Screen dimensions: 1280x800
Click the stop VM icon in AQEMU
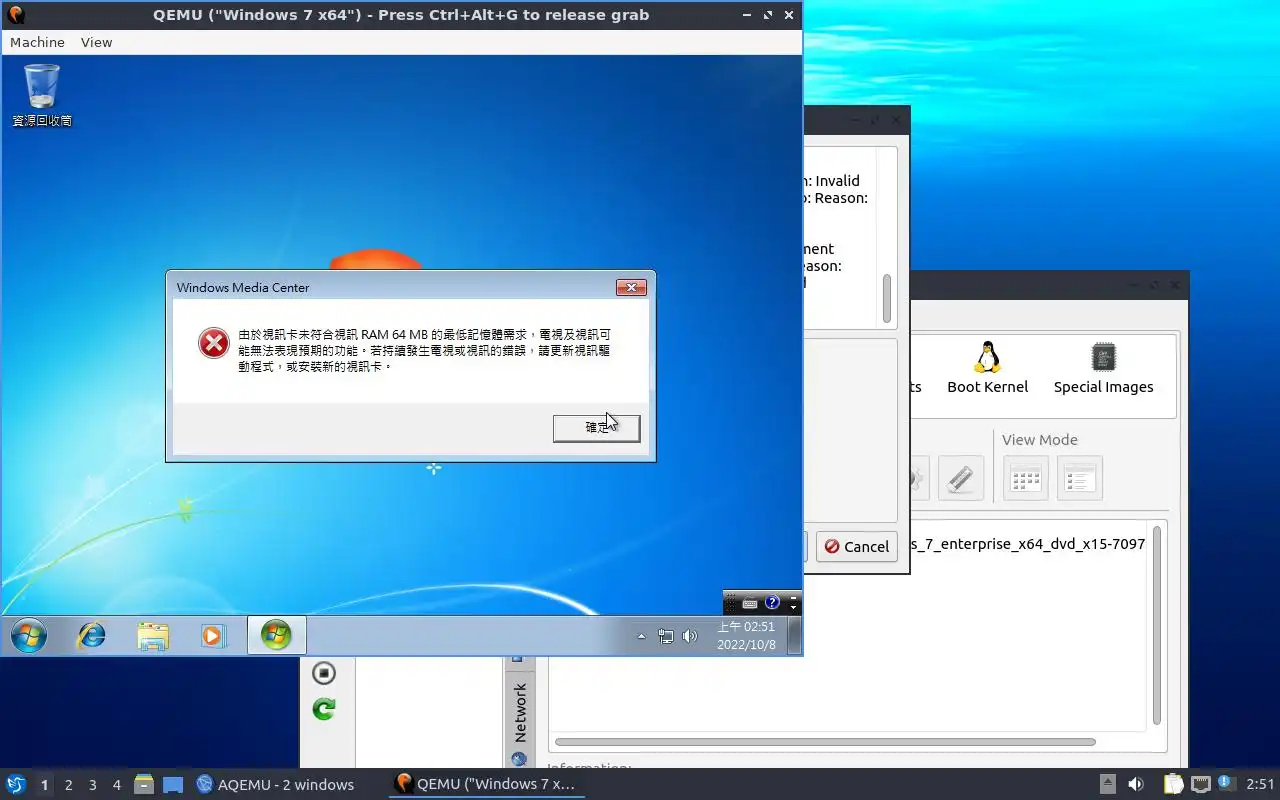click(x=323, y=672)
